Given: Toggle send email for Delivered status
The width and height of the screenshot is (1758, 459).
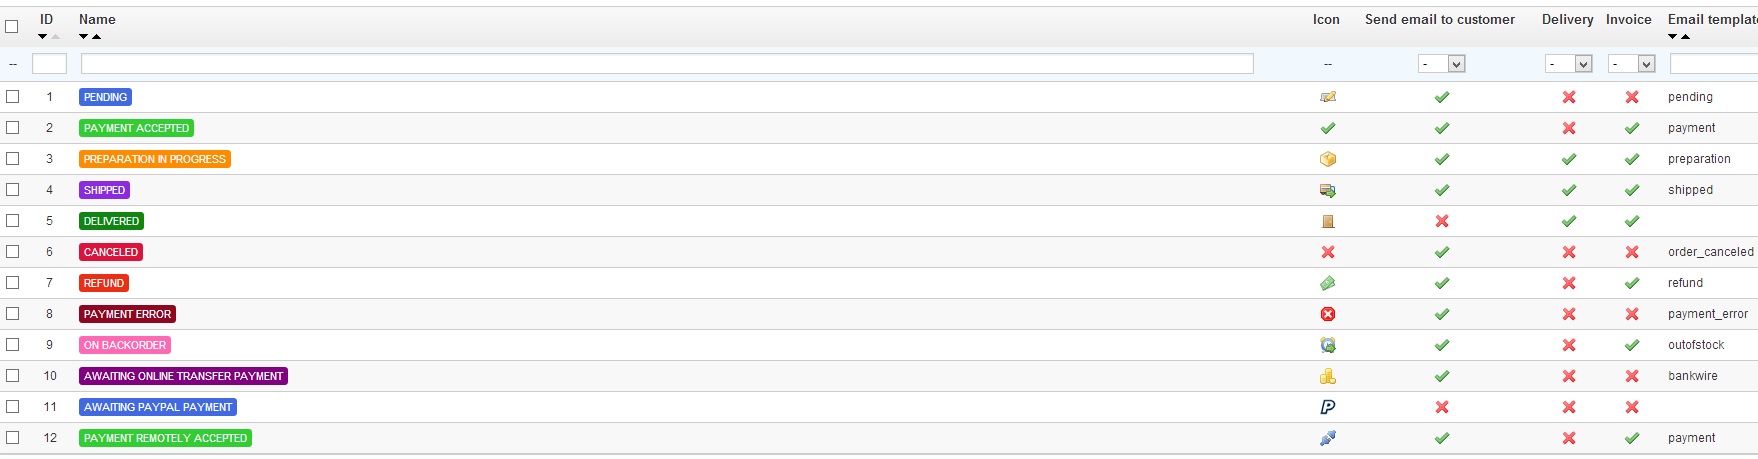Looking at the screenshot, I should pos(1442,221).
